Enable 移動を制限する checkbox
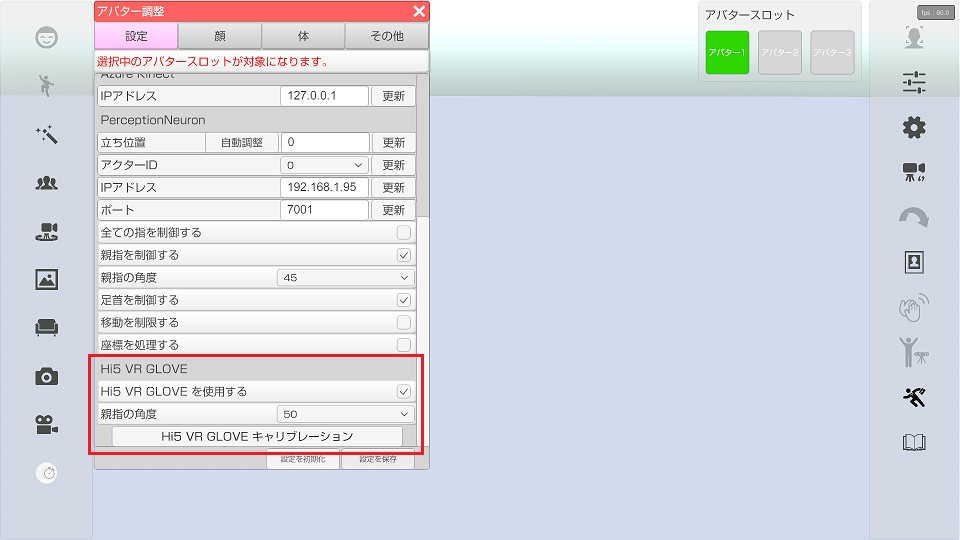Screen dimensions: 960x540 (x=403, y=323)
